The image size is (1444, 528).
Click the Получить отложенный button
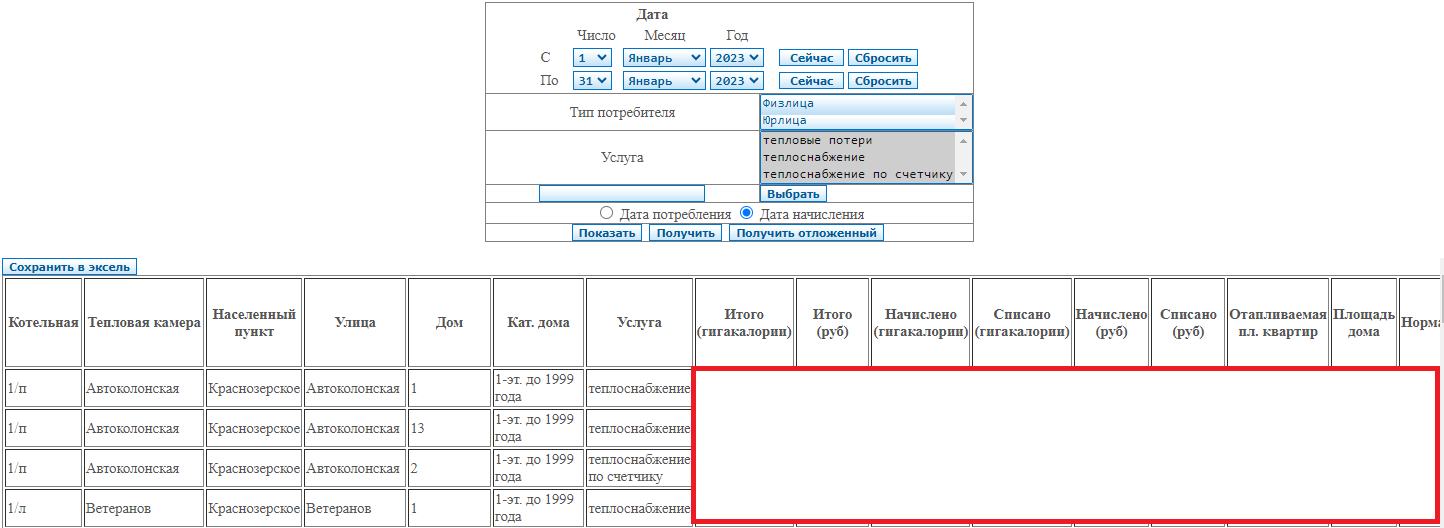pyautogui.click(x=806, y=233)
